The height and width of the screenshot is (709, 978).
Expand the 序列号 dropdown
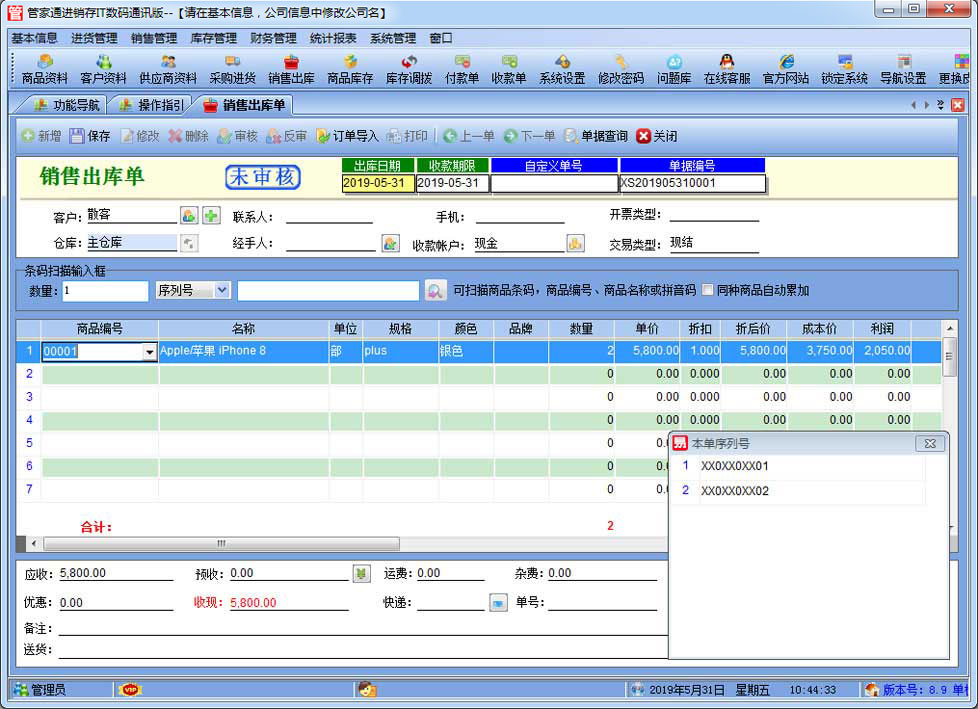pos(222,290)
